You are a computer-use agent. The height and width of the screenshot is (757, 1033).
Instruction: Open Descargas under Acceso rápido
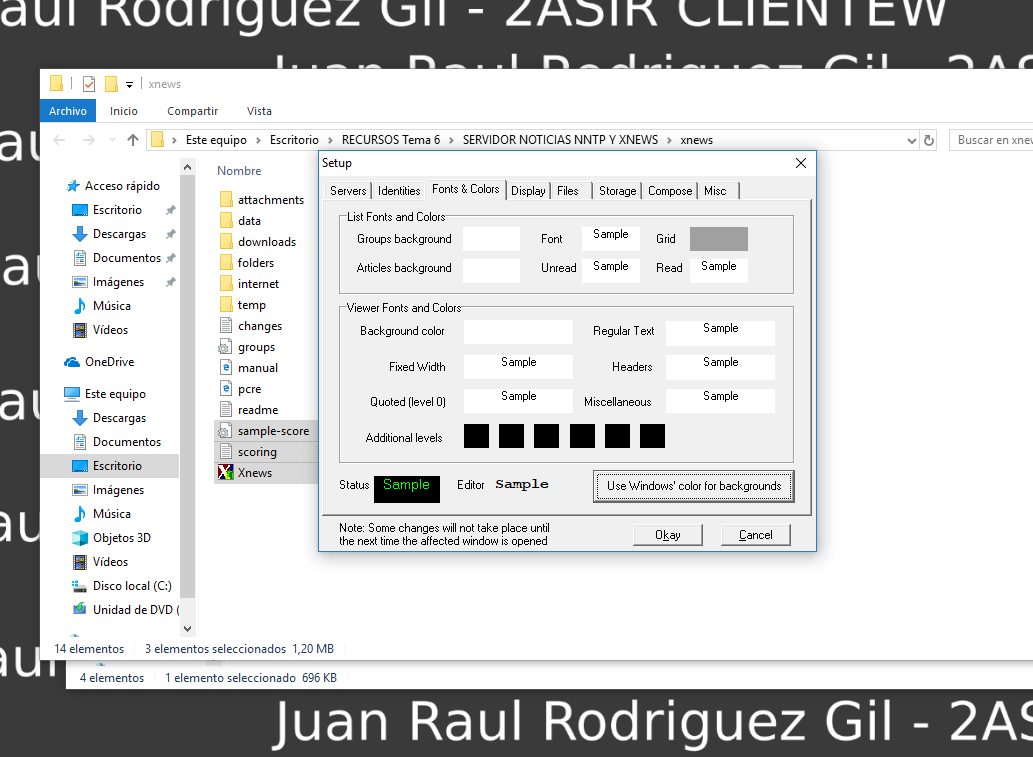(119, 234)
